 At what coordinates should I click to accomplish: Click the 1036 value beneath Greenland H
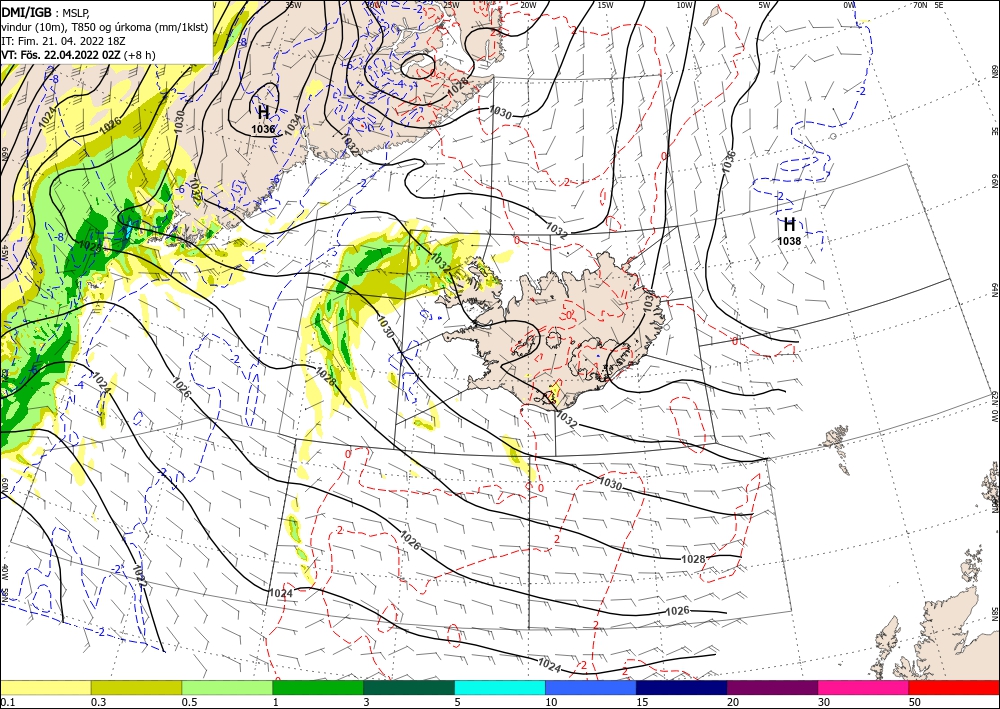click(263, 129)
